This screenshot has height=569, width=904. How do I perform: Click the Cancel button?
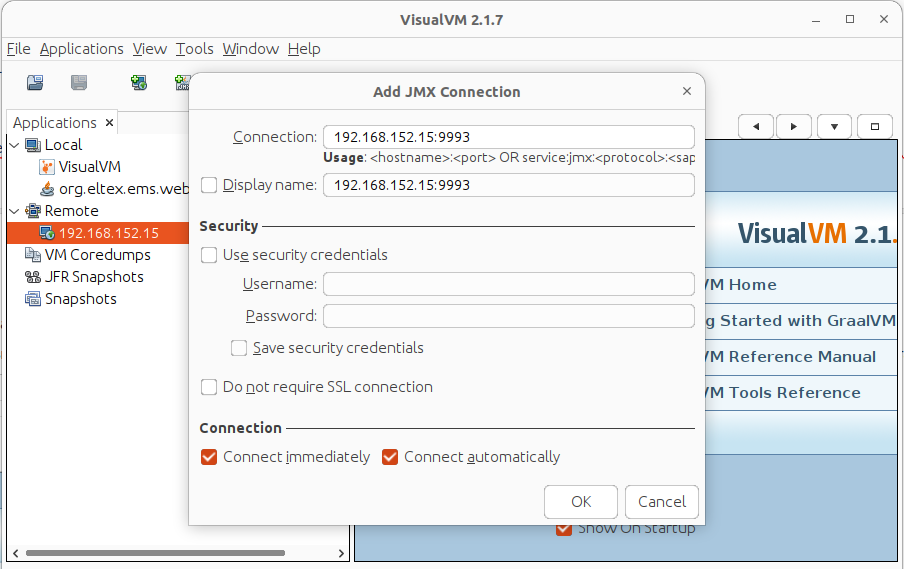tap(662, 502)
